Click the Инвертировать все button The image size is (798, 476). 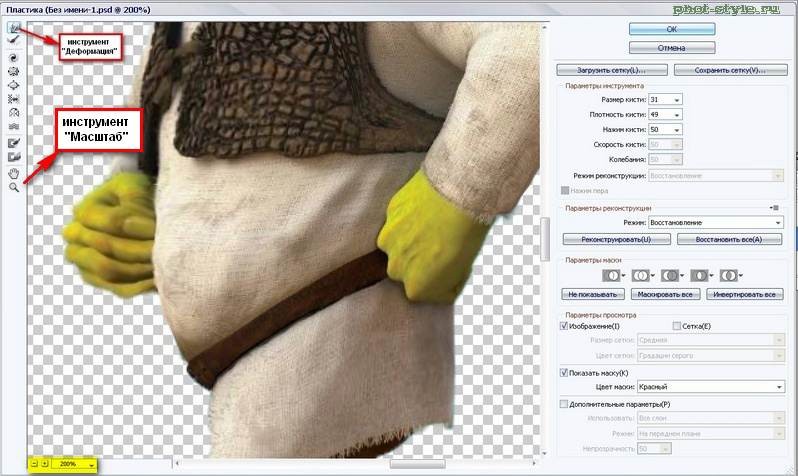[x=744, y=294]
